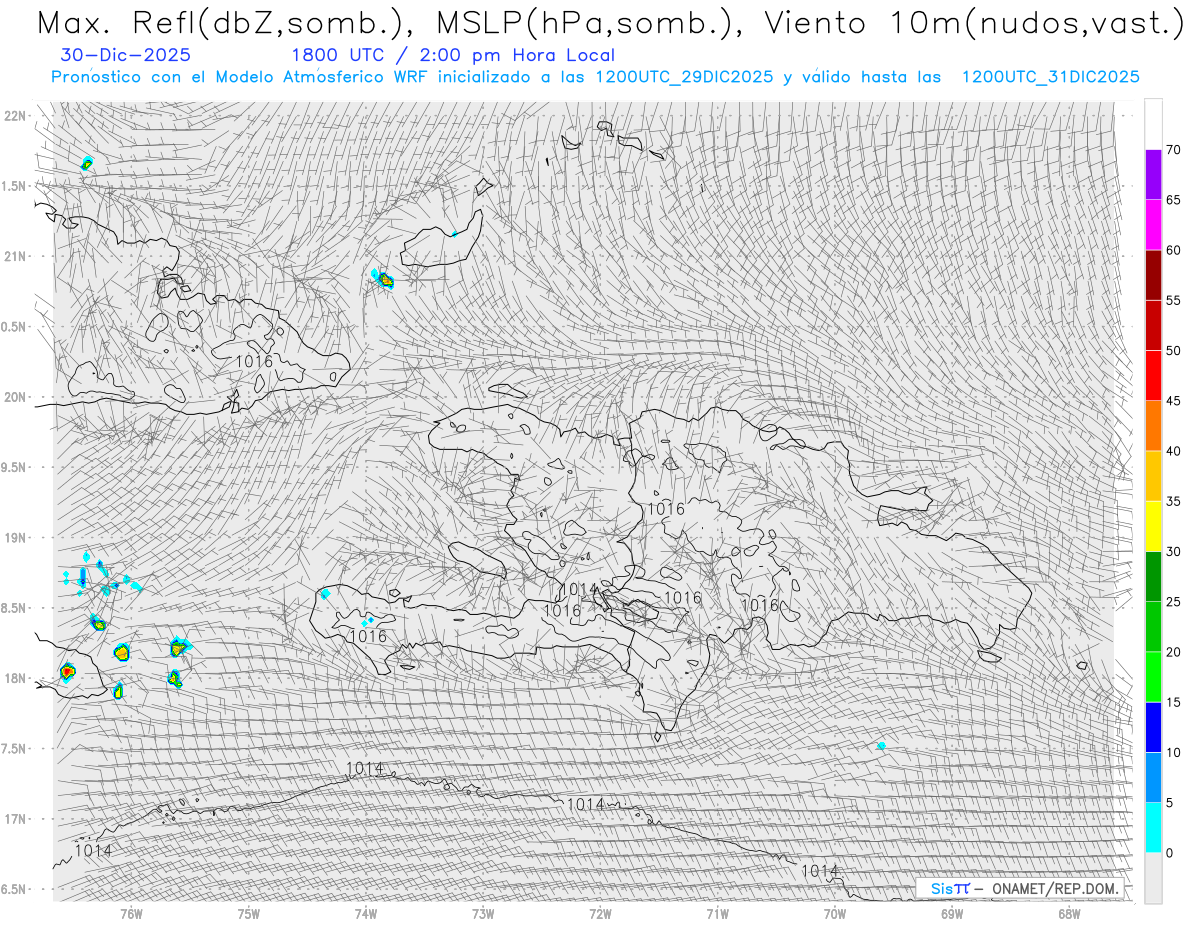Click the small cyan echo south of Hispaniola near 7.5N
The height and width of the screenshot is (927, 1200).
pos(881,745)
